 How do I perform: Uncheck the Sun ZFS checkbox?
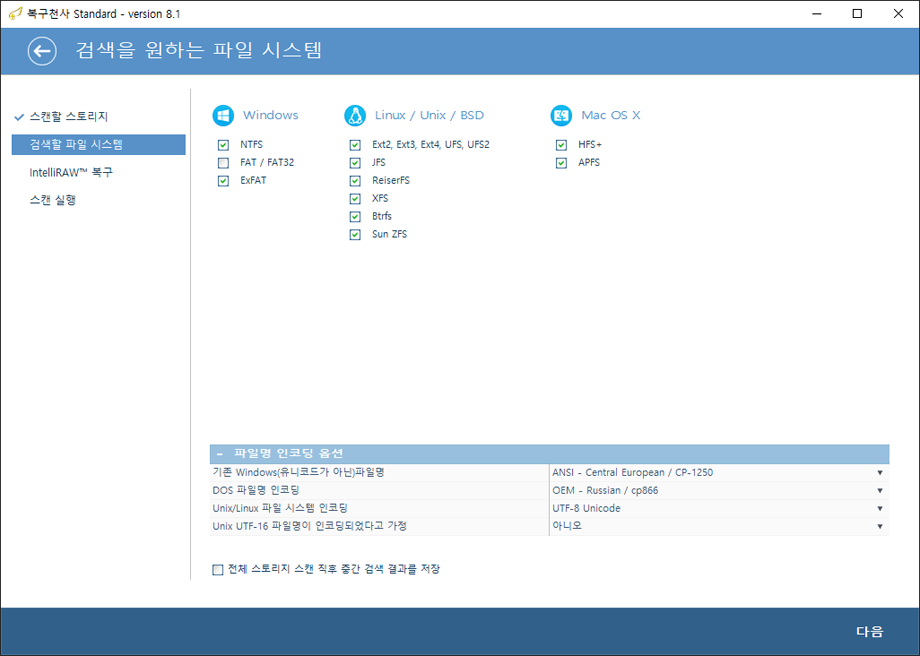[355, 235]
